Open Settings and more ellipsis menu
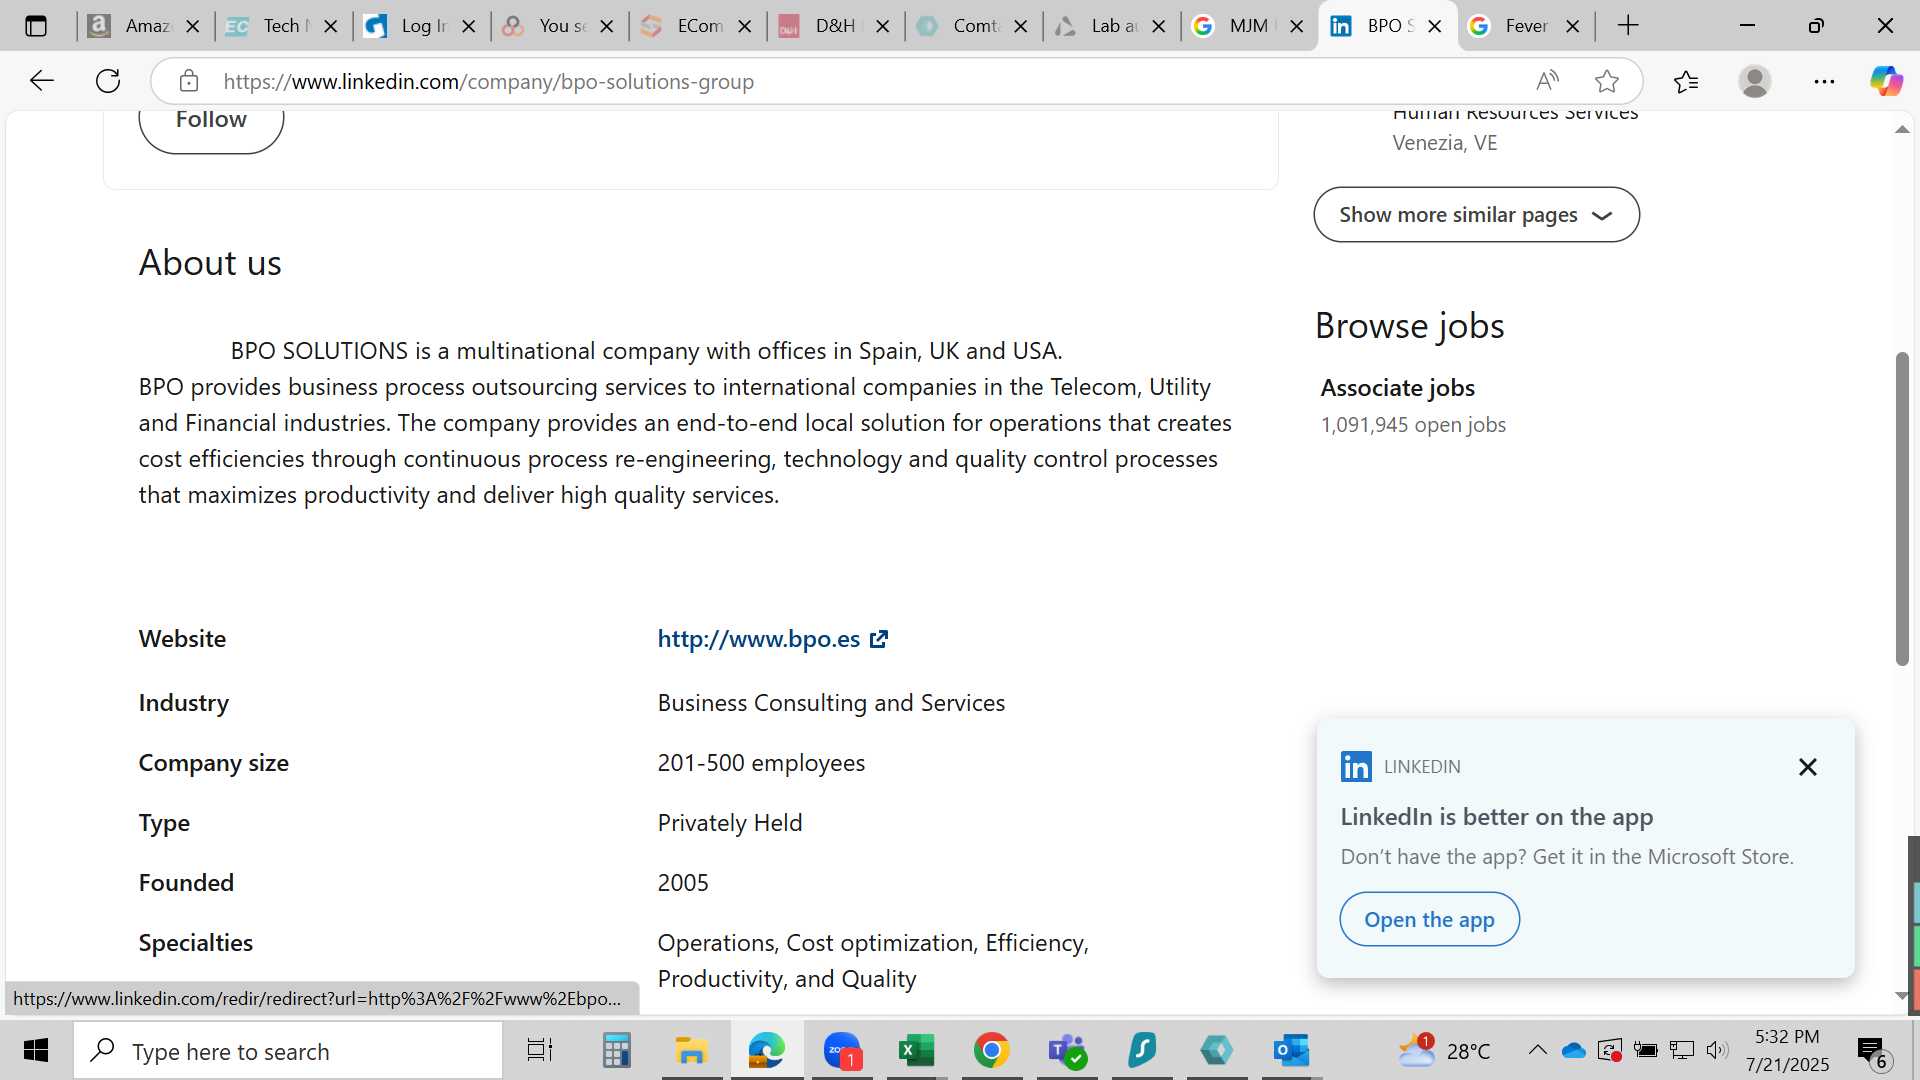Screen dimensions: 1920x1080 (1824, 81)
